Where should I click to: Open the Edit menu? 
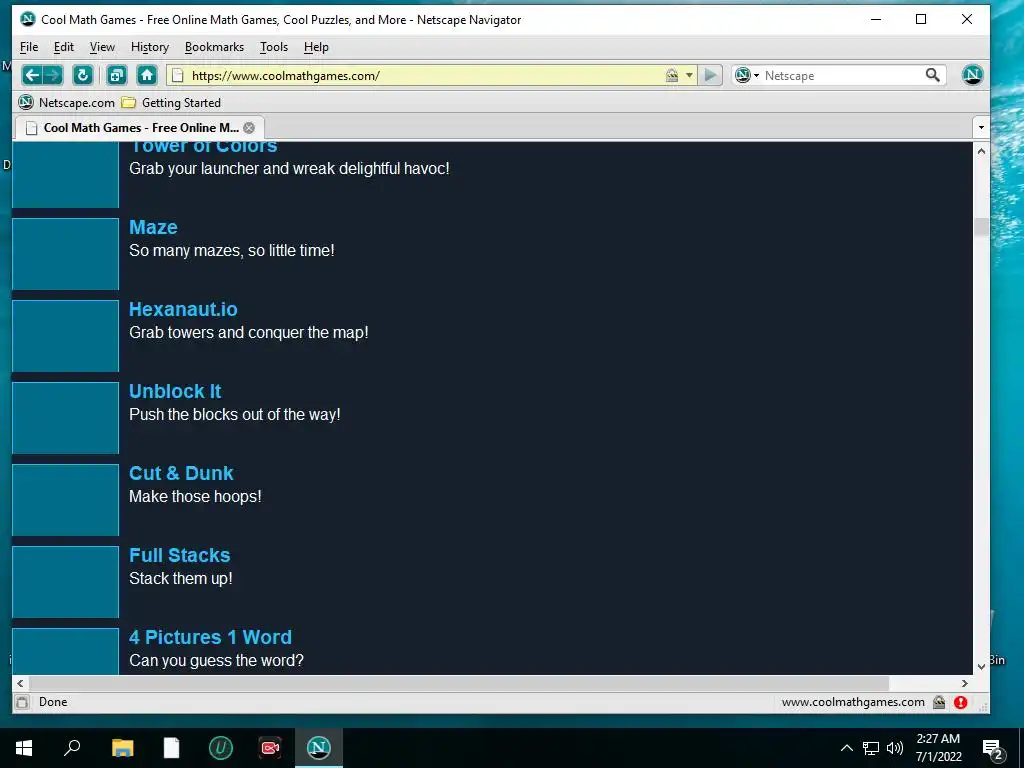point(63,47)
